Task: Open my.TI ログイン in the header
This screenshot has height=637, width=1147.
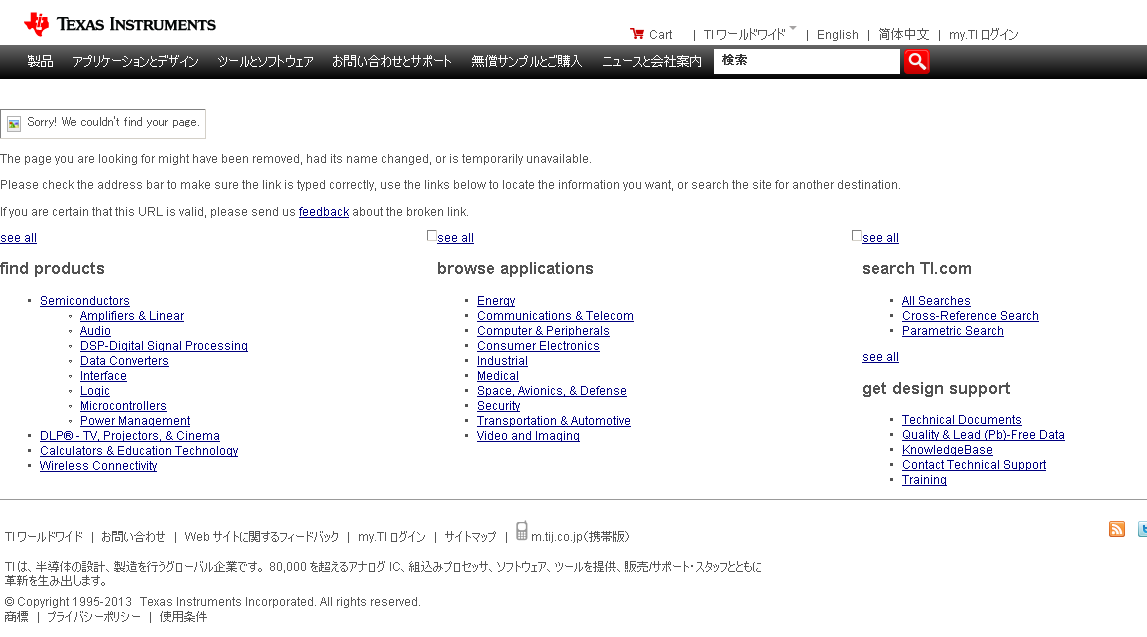Action: click(984, 34)
